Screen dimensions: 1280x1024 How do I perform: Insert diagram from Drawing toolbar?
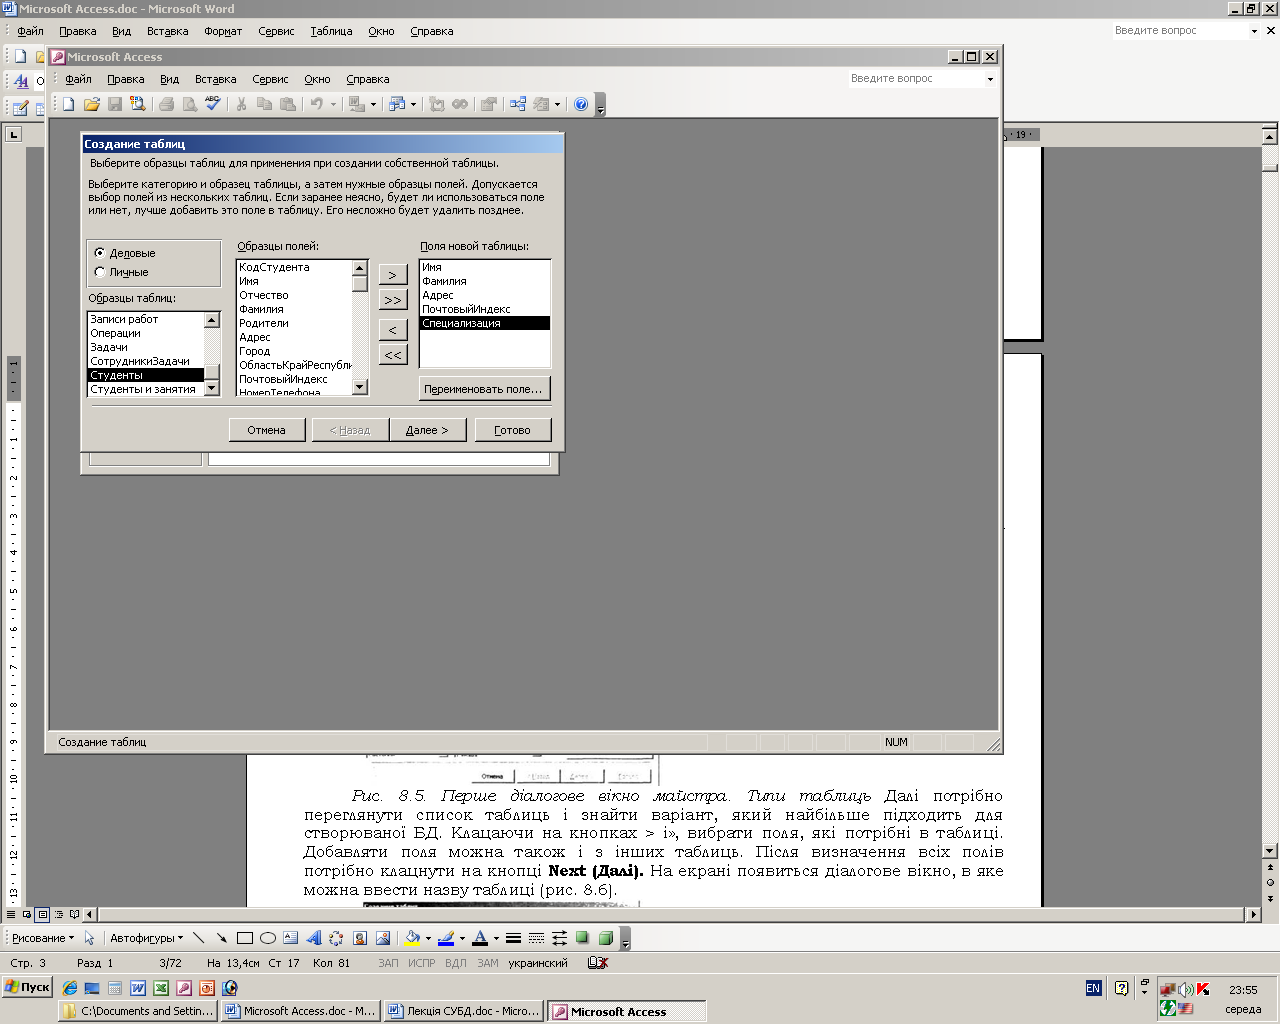[336, 938]
